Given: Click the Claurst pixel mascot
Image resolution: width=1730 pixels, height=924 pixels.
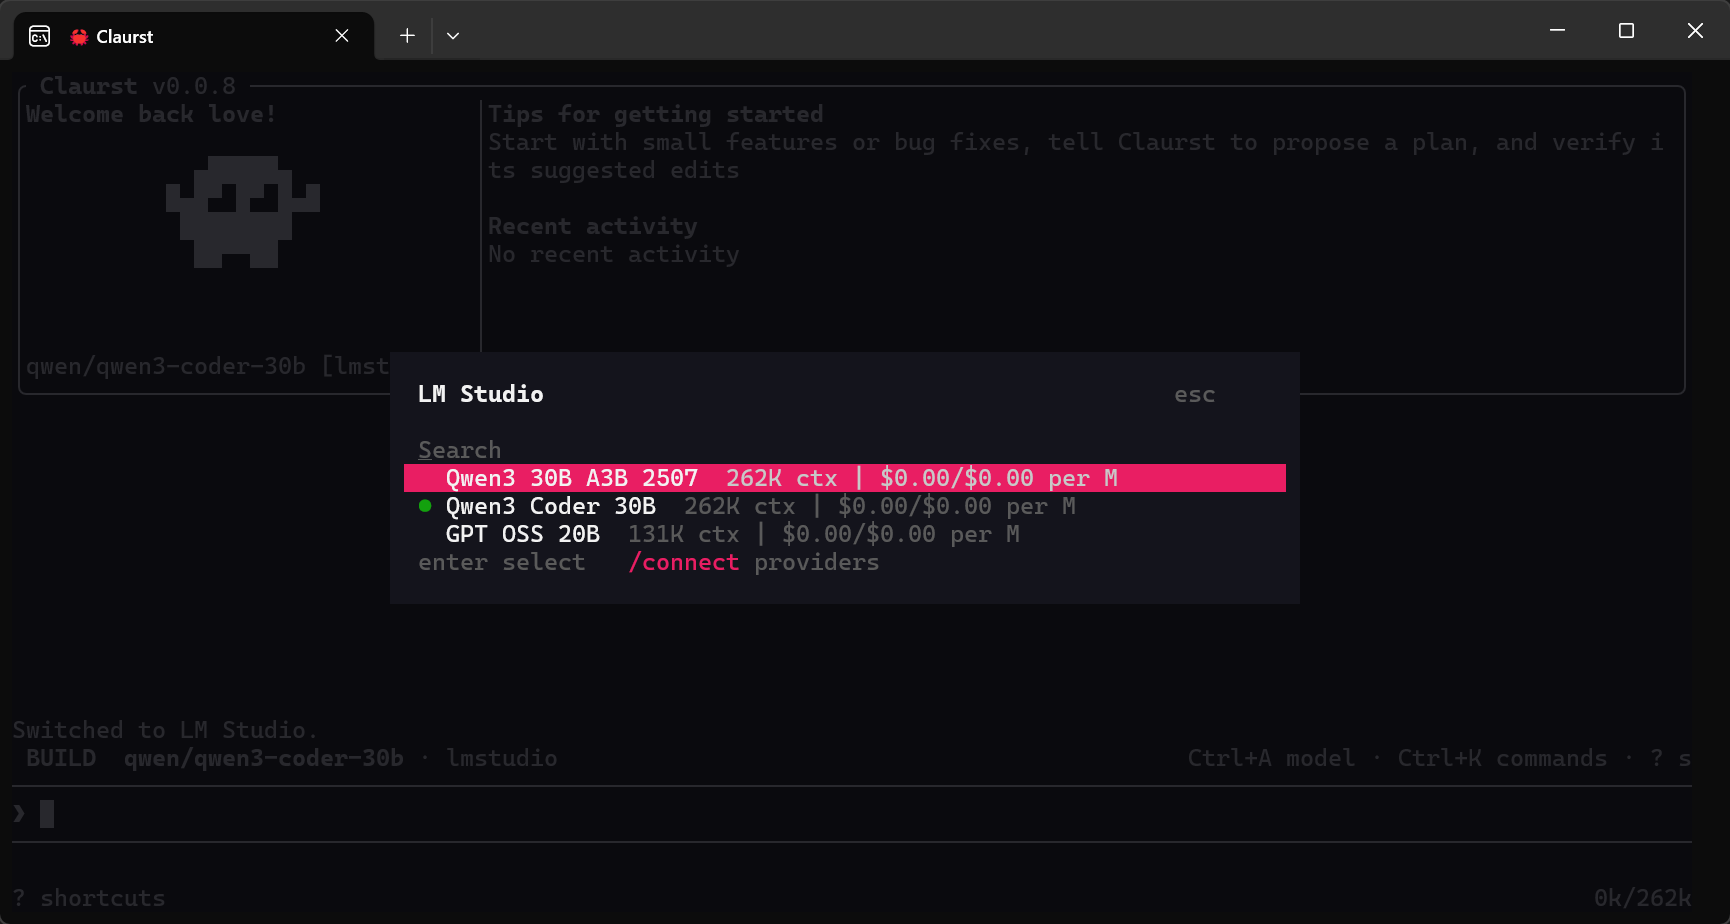Looking at the screenshot, I should pos(243,211).
